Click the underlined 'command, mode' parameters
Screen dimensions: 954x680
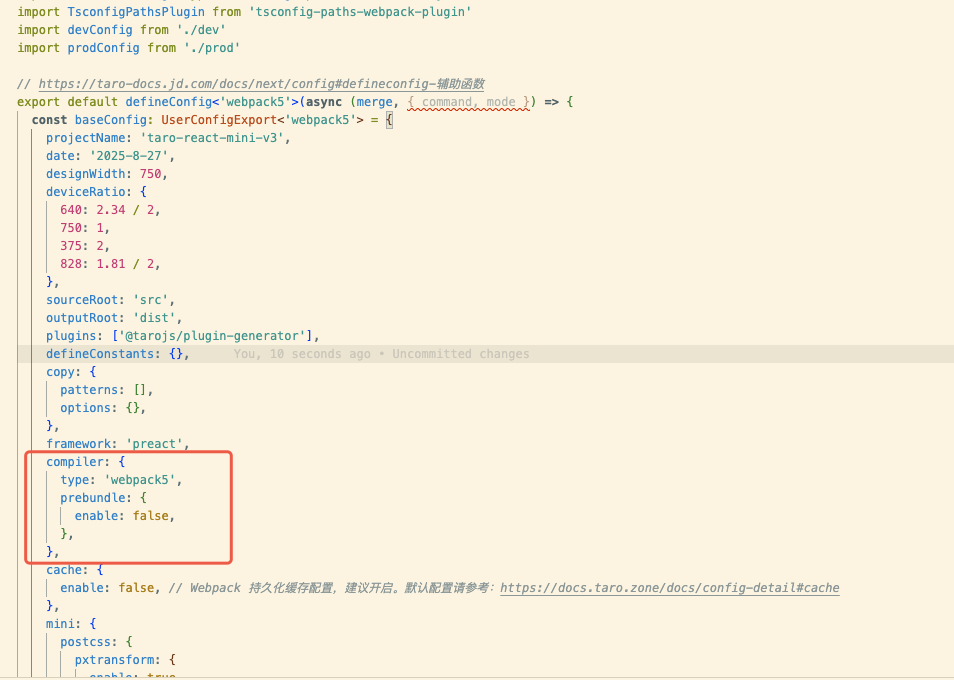coord(468,102)
